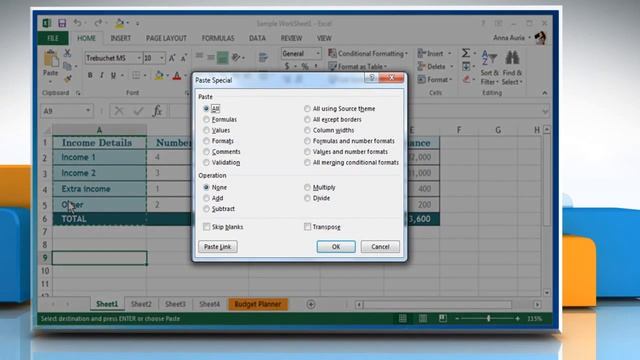Screen dimensions: 640x360
Task: Click the Accounting dollar format icon
Action: tap(287, 66)
